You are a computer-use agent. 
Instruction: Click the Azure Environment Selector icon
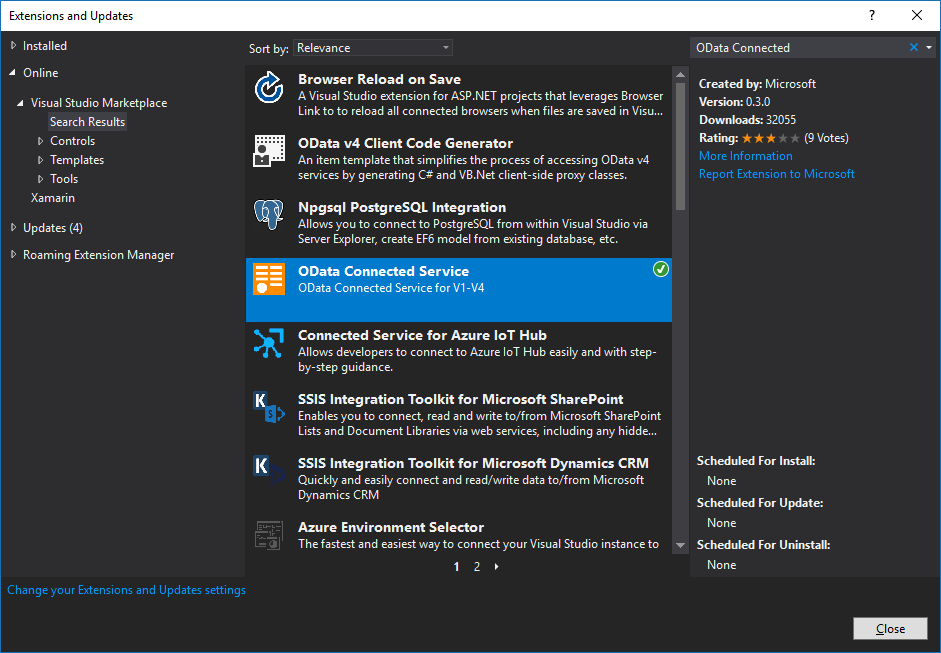coord(269,535)
